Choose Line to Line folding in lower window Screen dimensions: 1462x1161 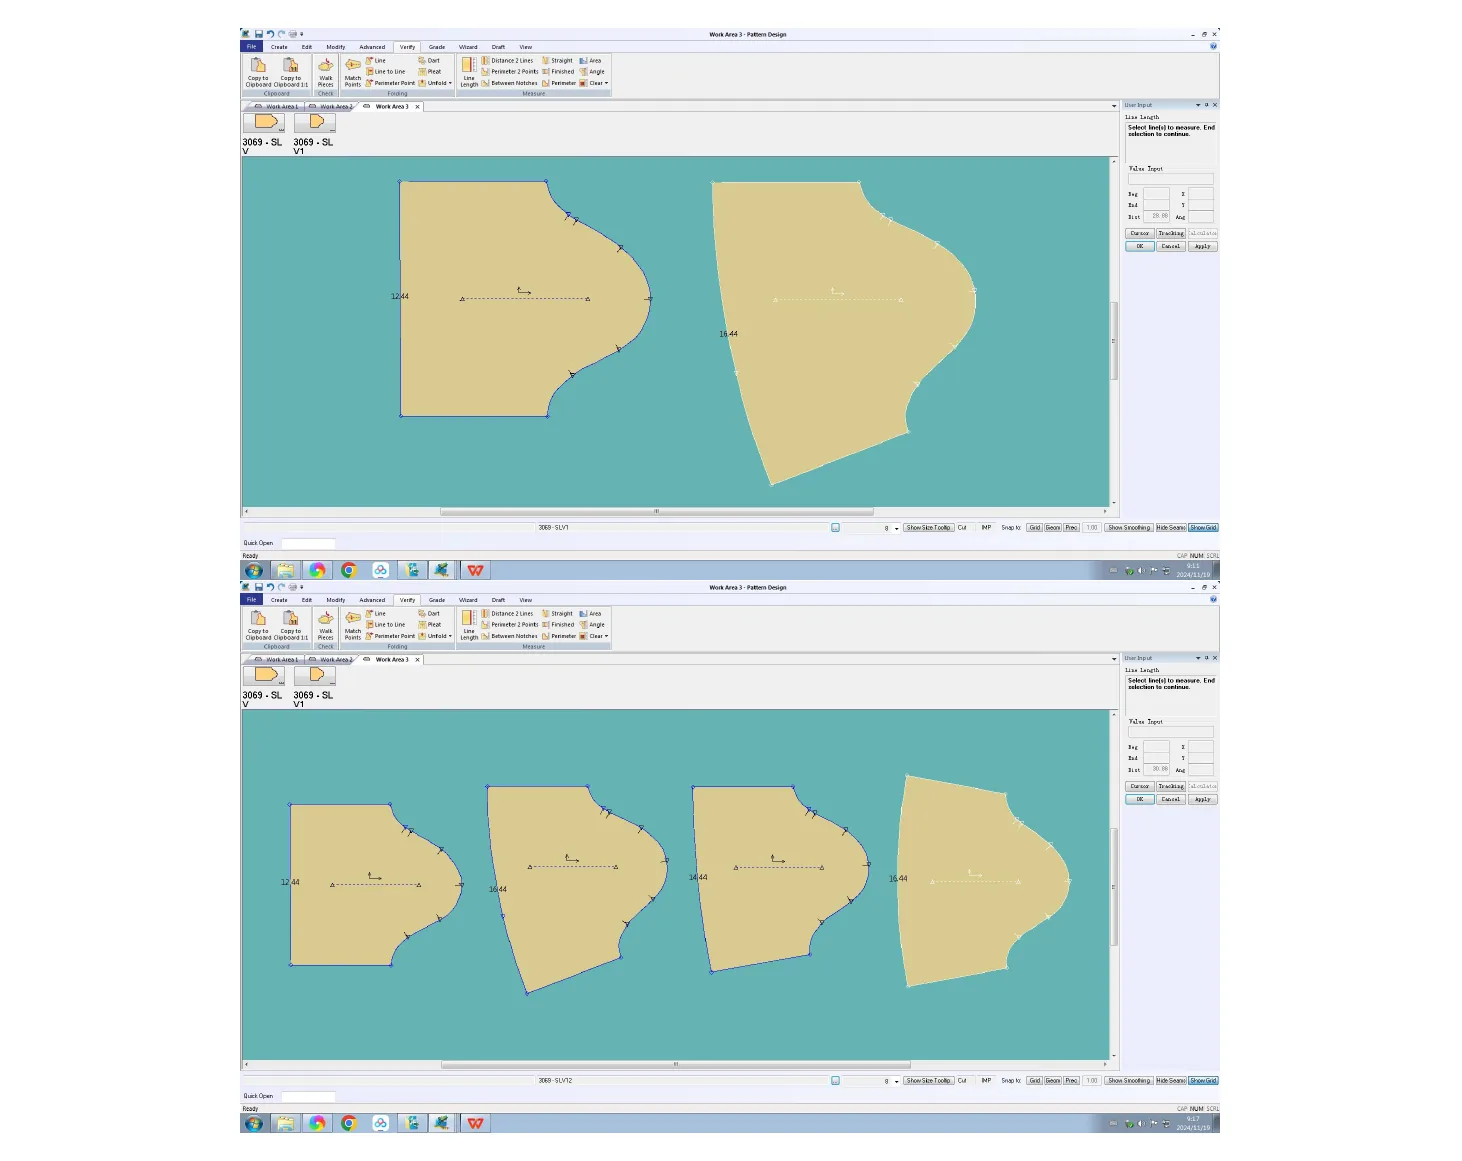[386, 625]
